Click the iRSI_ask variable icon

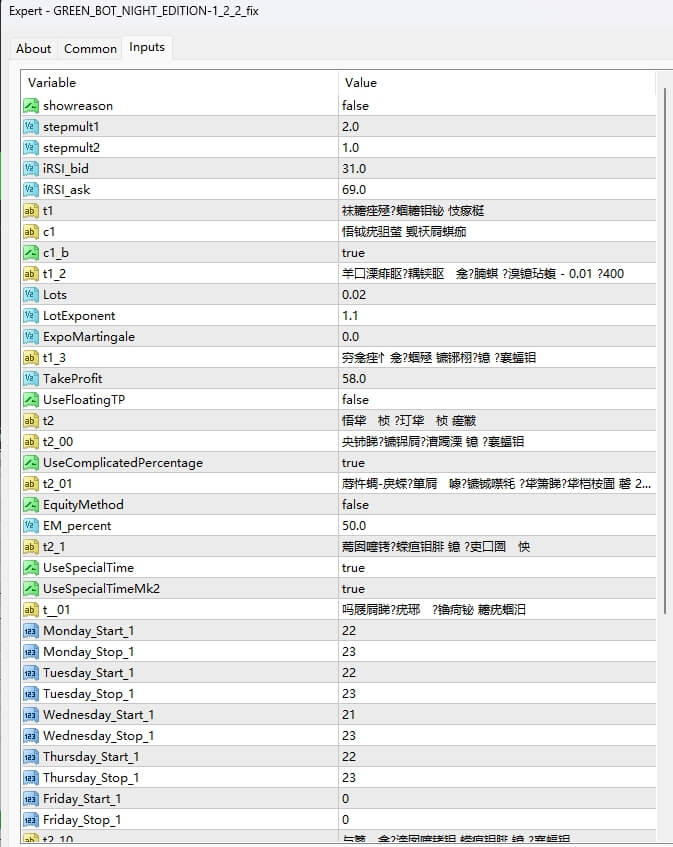(x=31, y=190)
